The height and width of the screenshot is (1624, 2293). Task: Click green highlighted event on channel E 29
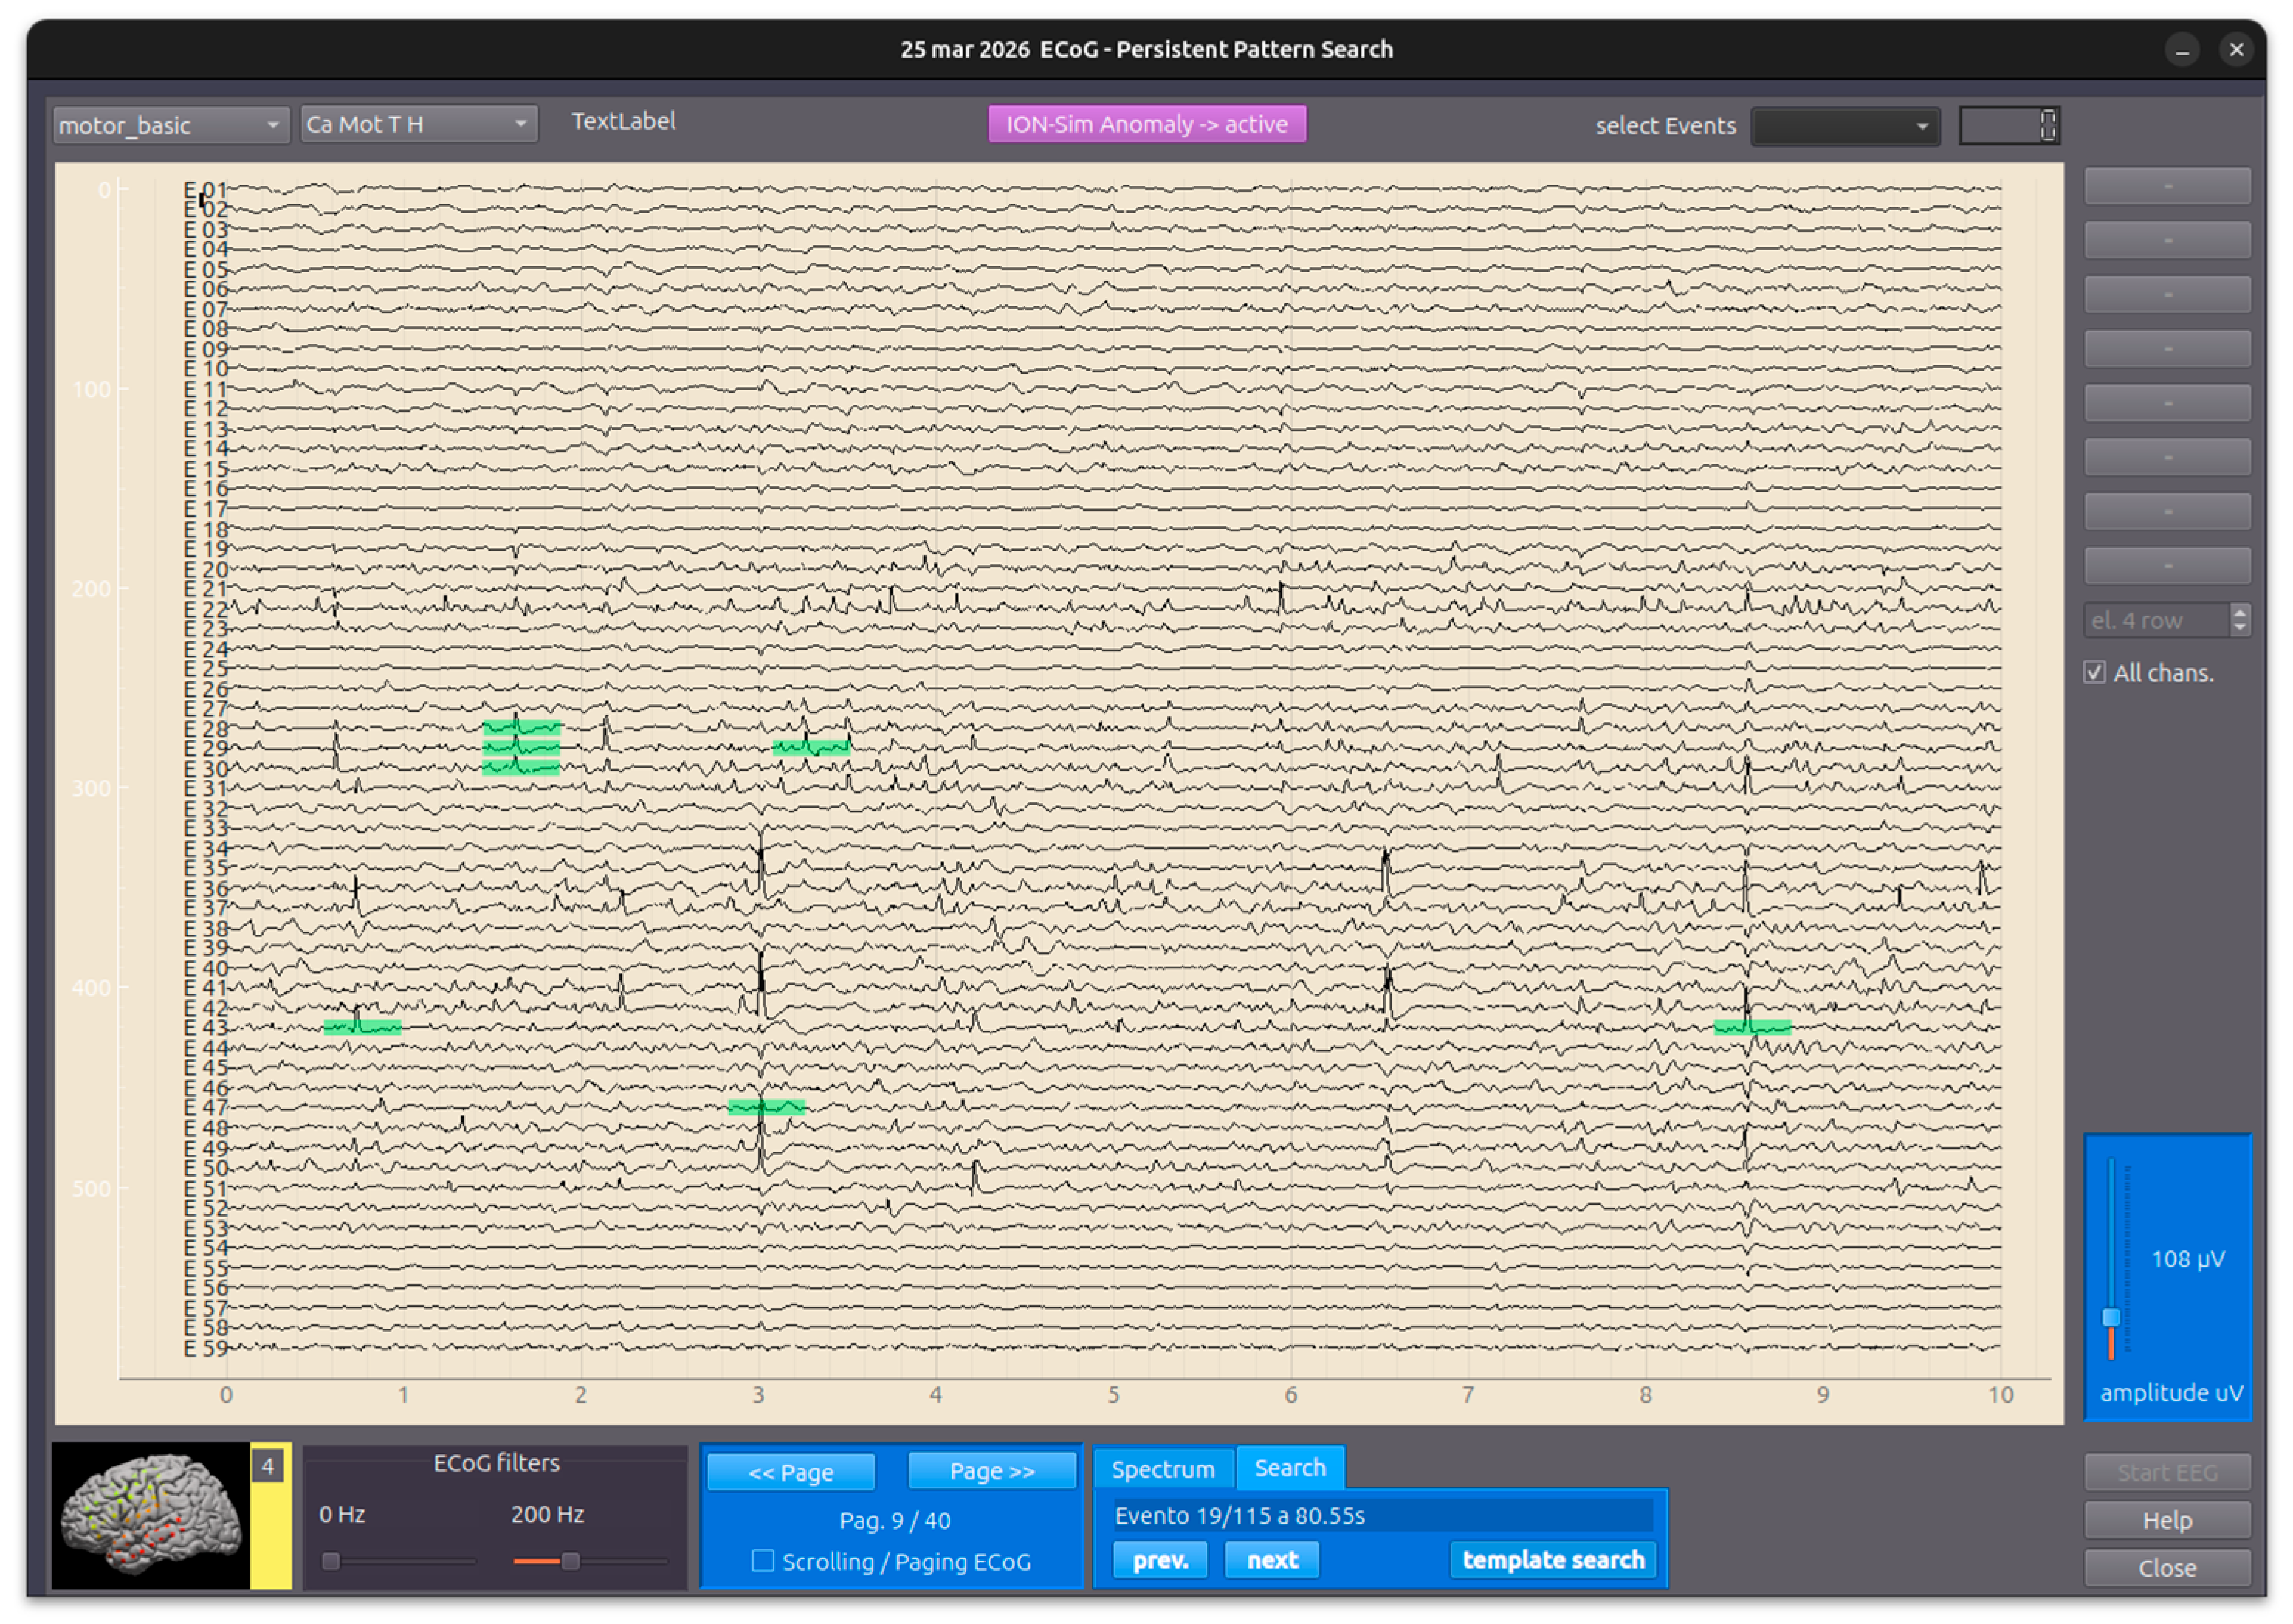810,747
